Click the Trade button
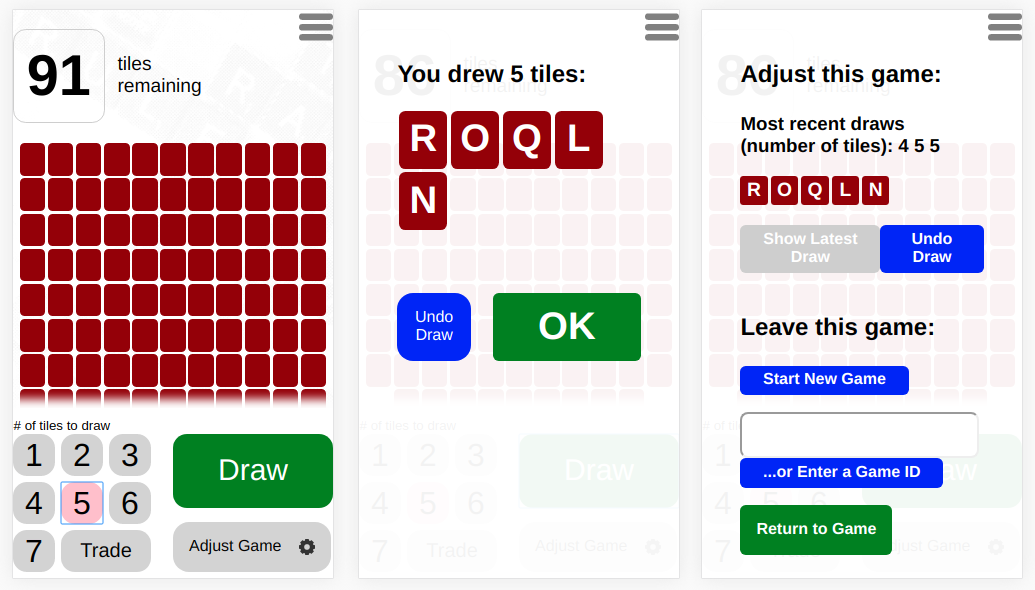 coord(106,550)
